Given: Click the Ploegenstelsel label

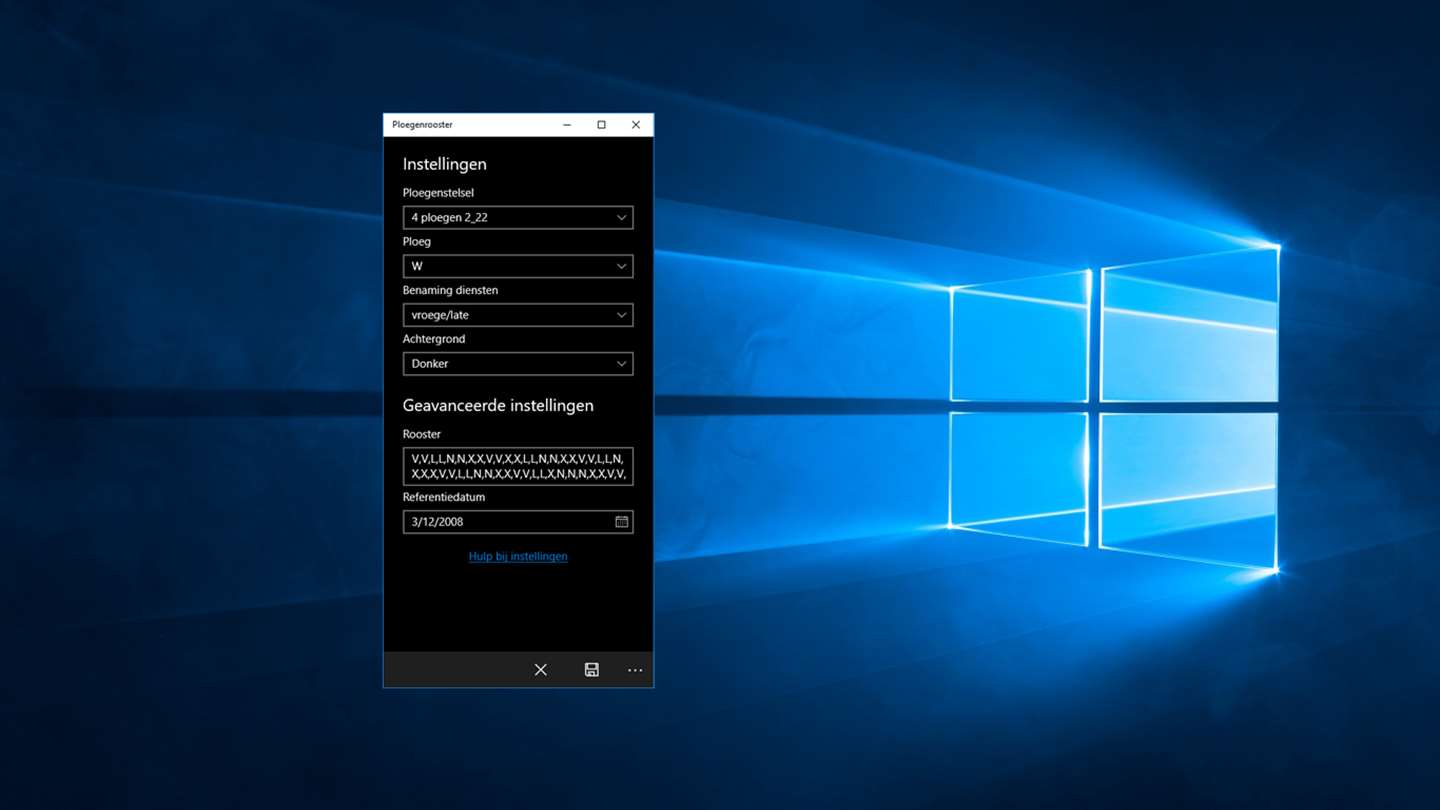Looking at the screenshot, I should click(x=438, y=193).
